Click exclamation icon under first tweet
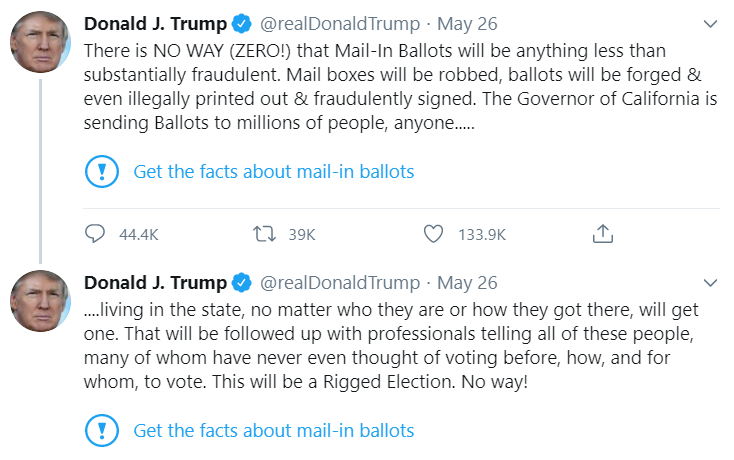Image resolution: width=734 pixels, height=460 pixels. pos(102,171)
